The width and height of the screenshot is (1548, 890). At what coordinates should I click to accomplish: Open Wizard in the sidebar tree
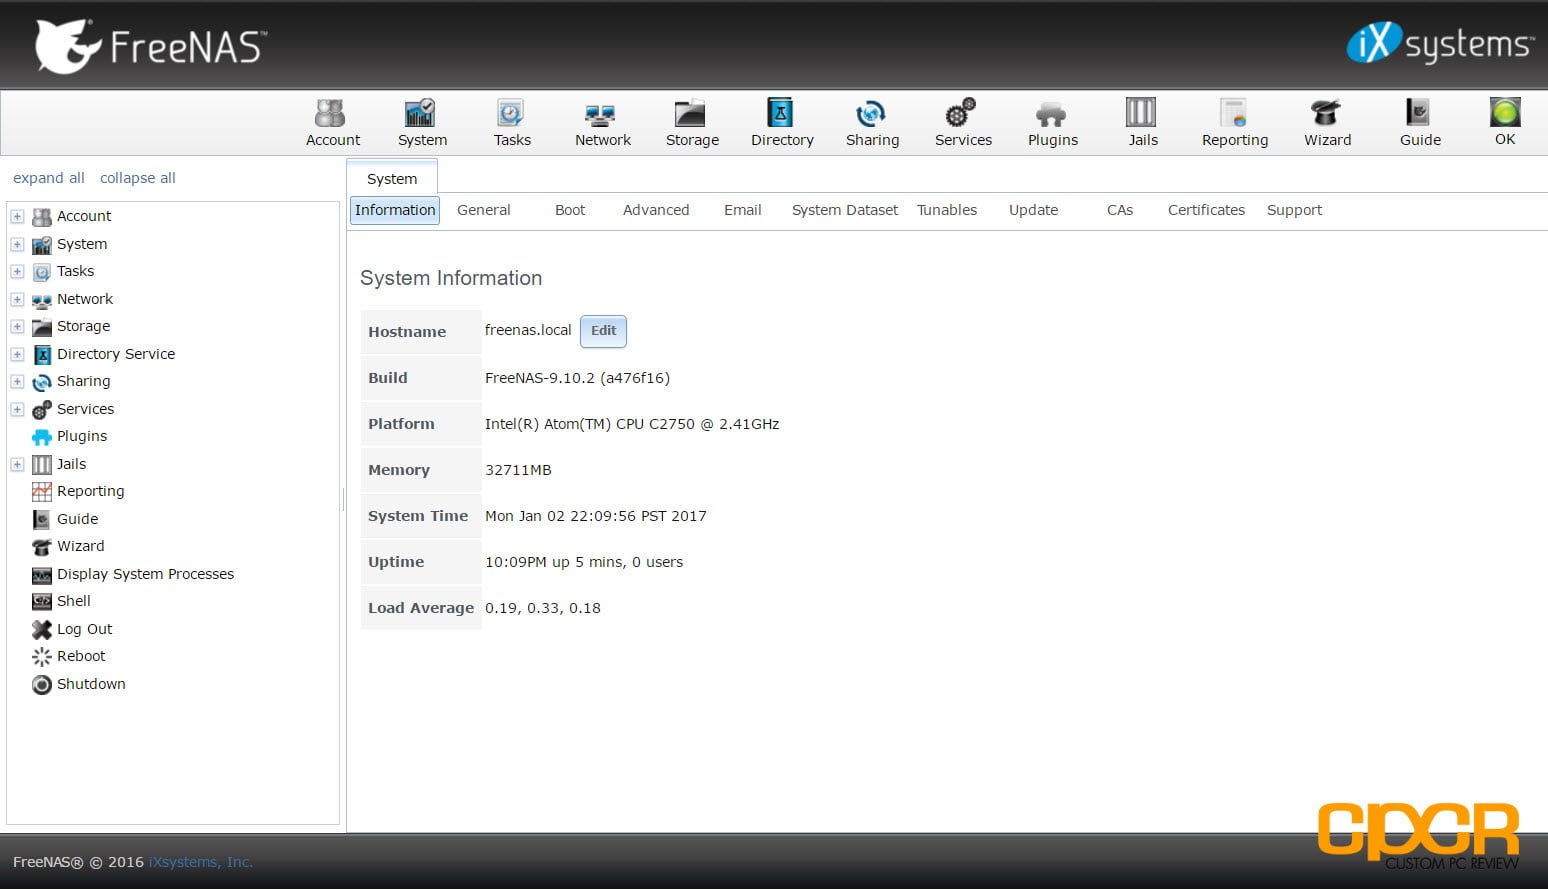[x=81, y=546]
